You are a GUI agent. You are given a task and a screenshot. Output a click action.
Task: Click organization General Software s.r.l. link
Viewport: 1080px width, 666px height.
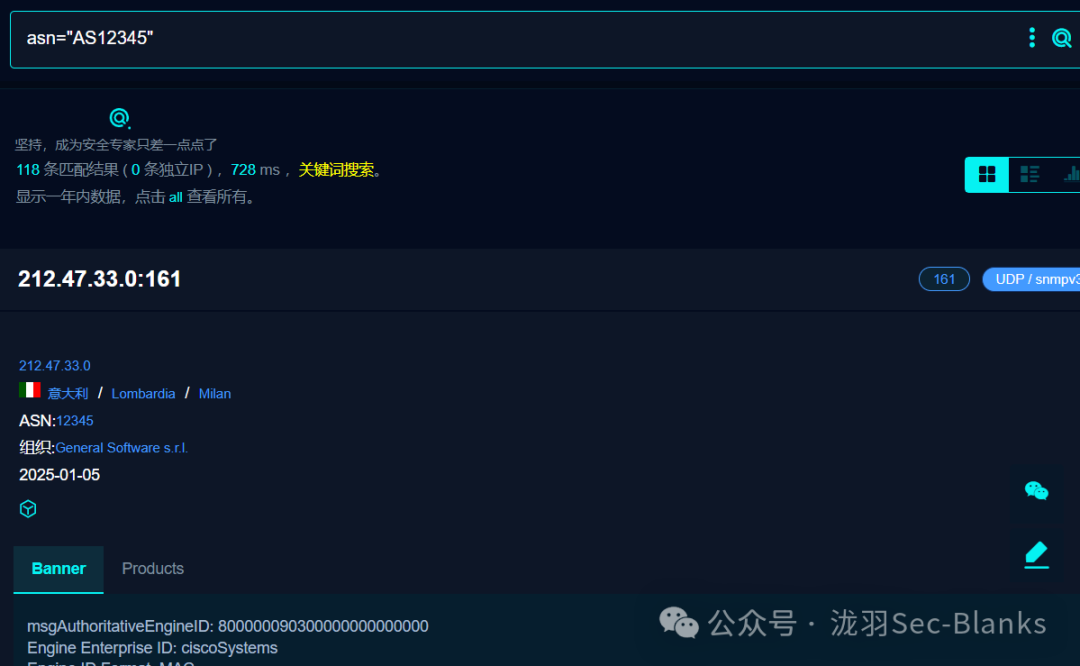point(122,448)
